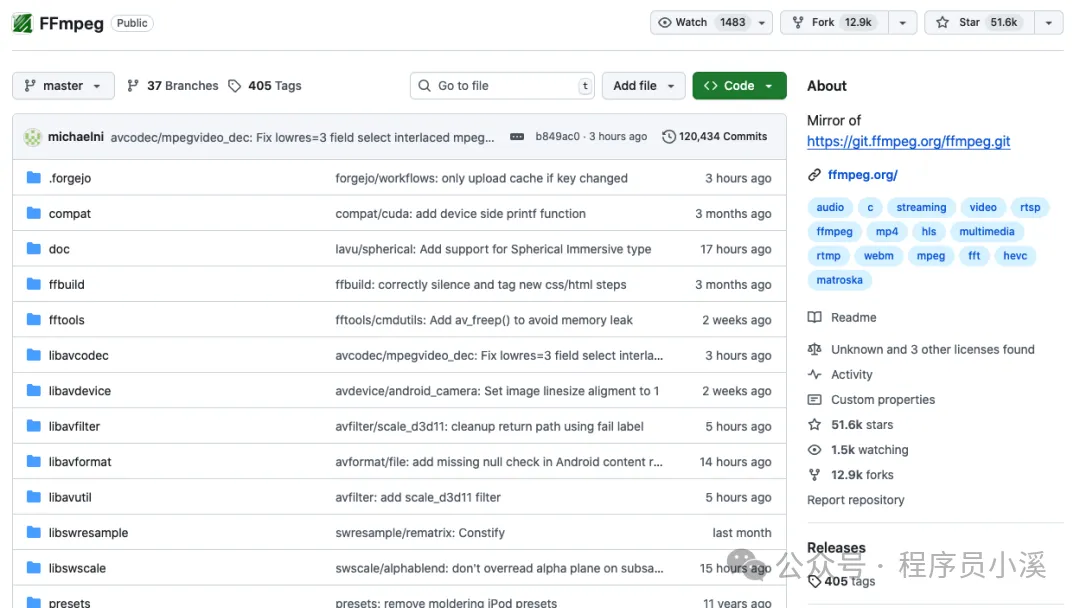1080x608 pixels.
Task: Open the .forgejo folder icon
Action: [x=34, y=178]
